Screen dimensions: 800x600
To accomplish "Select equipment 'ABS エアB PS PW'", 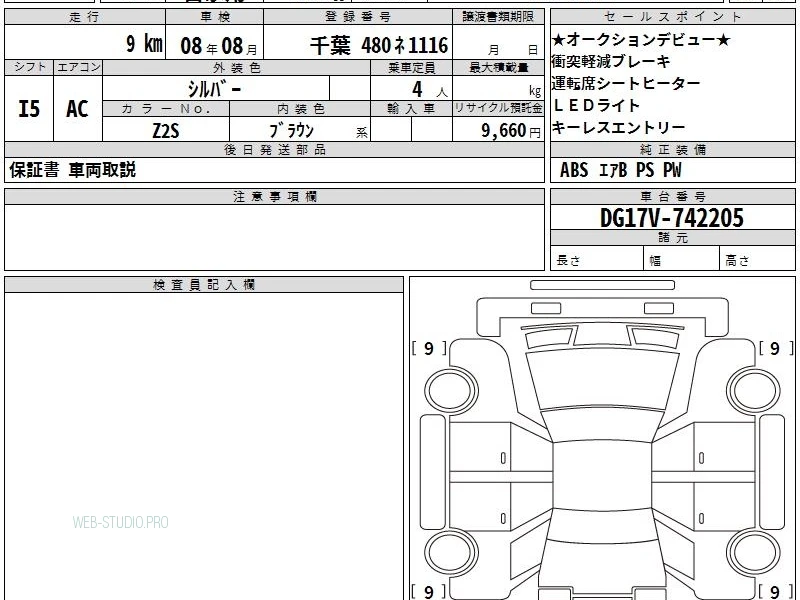I will click(x=620, y=170).
